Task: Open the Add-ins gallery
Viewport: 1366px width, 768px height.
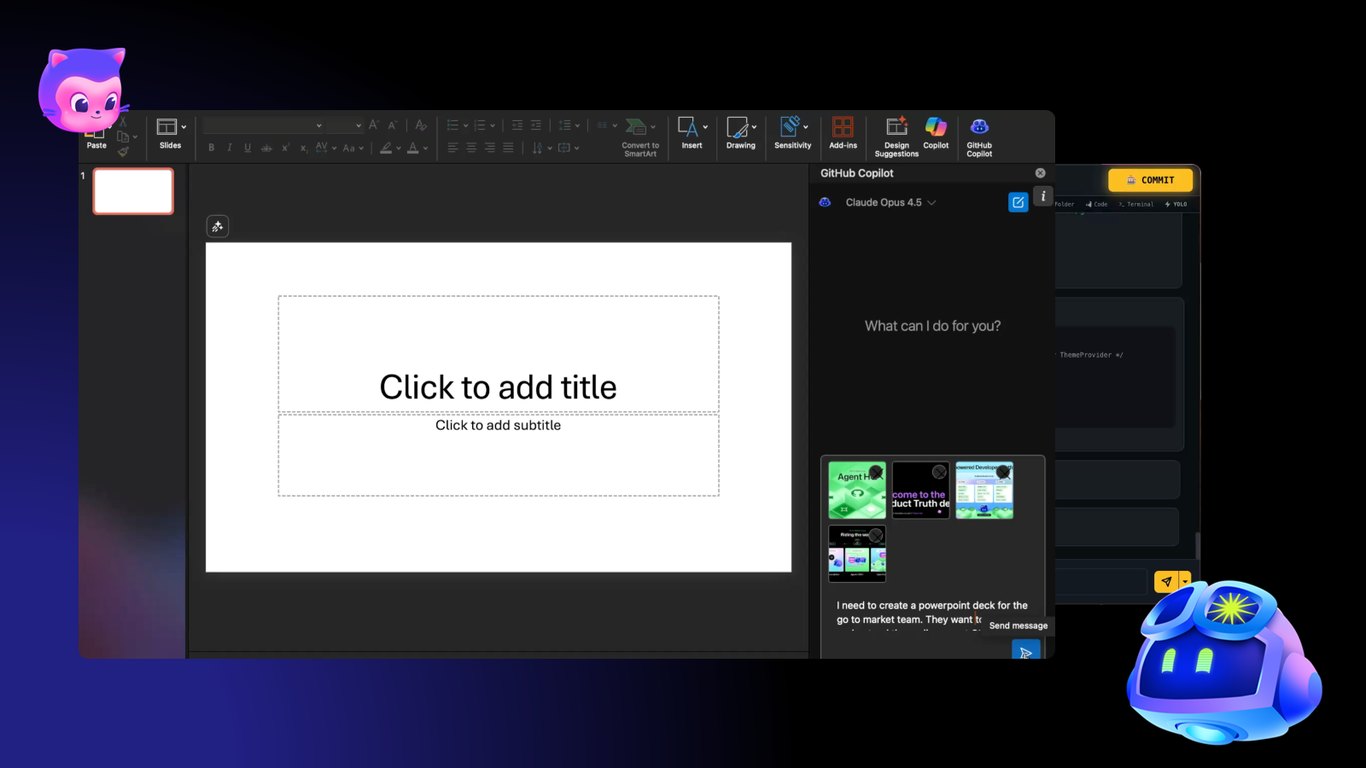Action: coord(843,134)
